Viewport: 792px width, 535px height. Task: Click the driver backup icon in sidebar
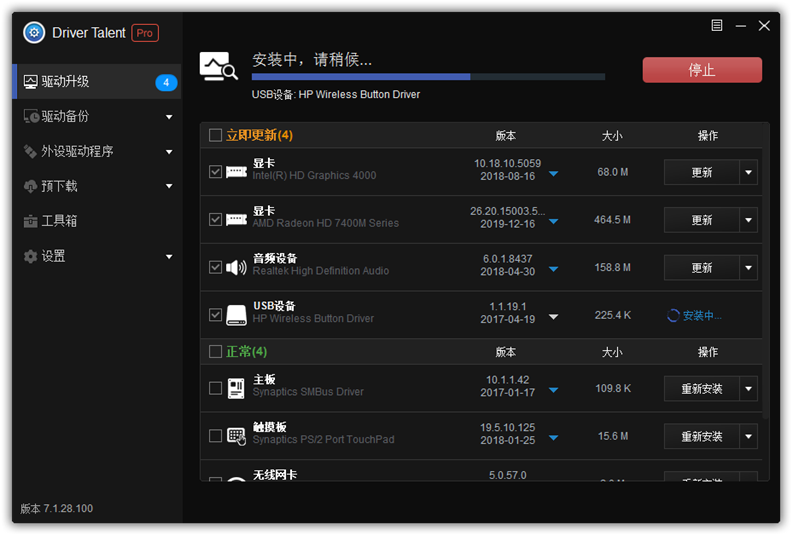31,117
